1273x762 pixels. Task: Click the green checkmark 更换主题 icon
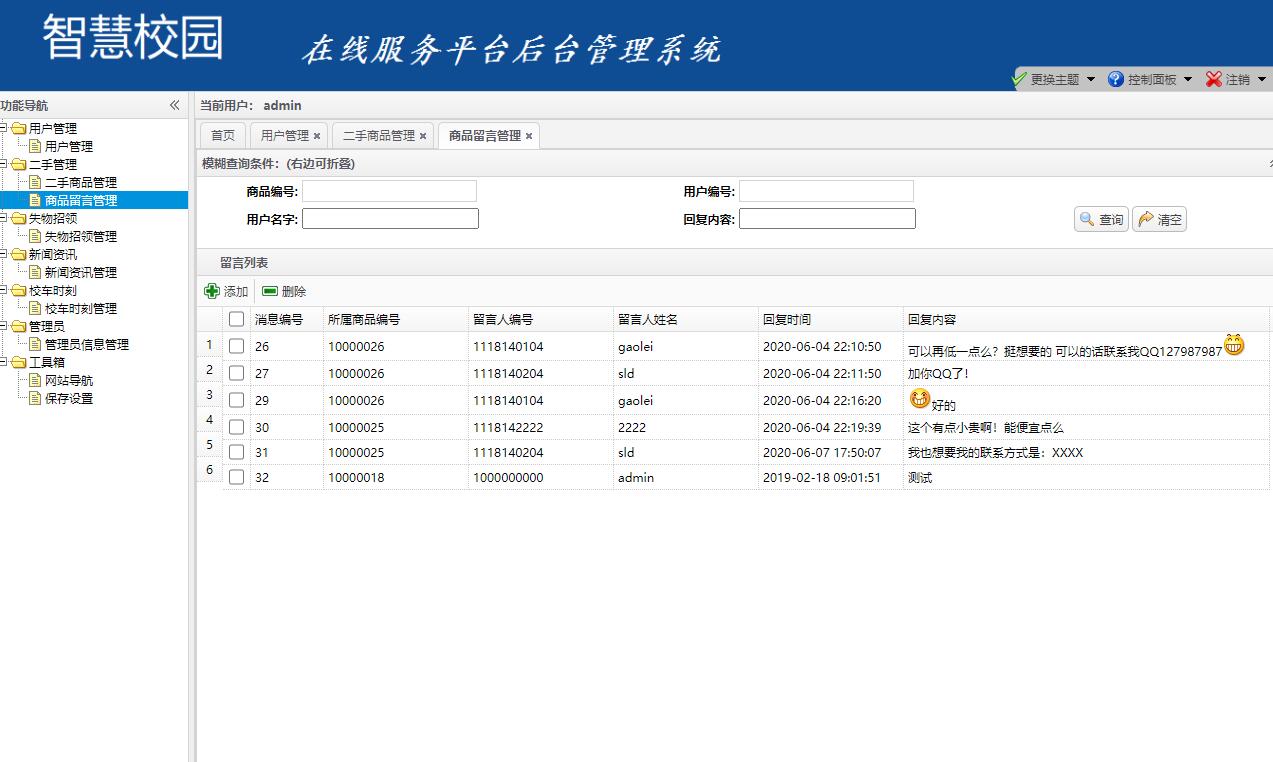tap(1020, 77)
